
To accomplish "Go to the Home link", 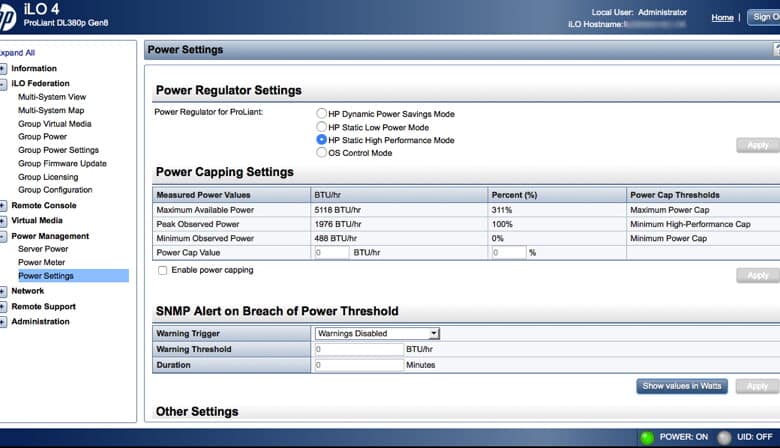I will [722, 18].
